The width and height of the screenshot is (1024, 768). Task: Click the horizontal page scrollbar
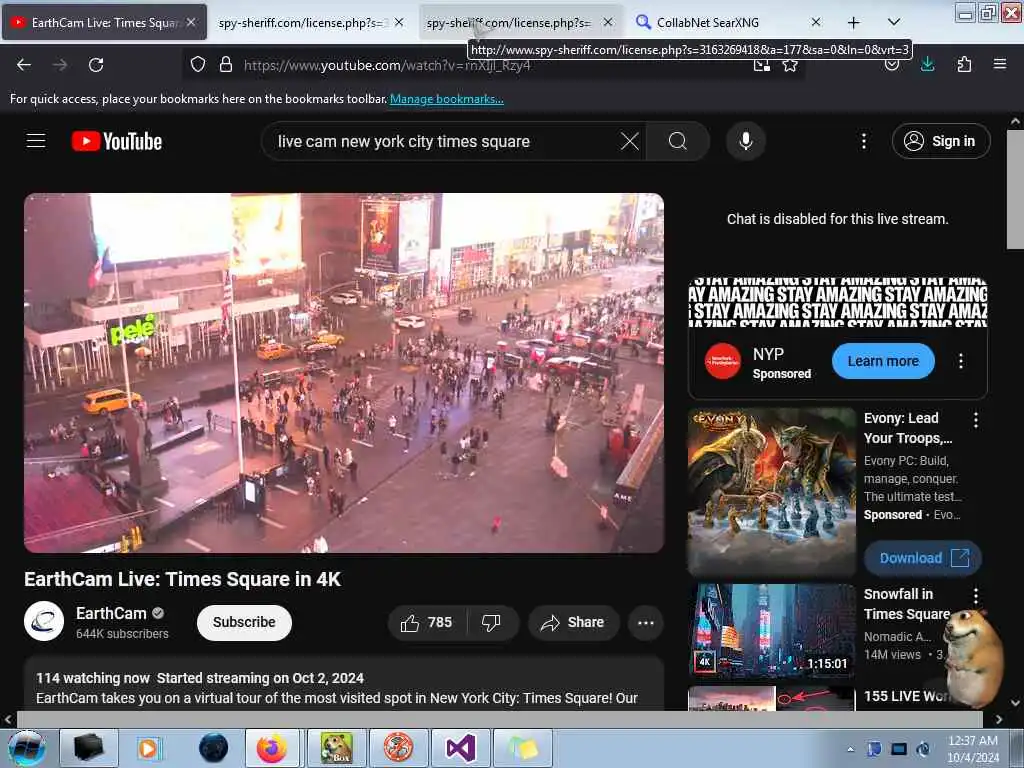click(500, 719)
